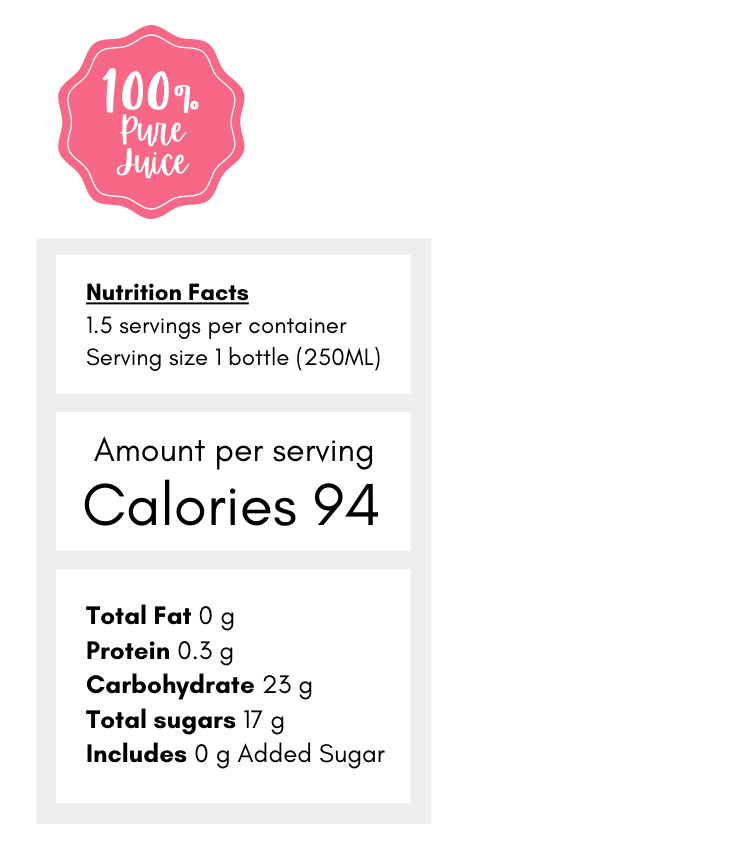
Task: Click the "(250ML)" volume text
Action: pos(339,358)
